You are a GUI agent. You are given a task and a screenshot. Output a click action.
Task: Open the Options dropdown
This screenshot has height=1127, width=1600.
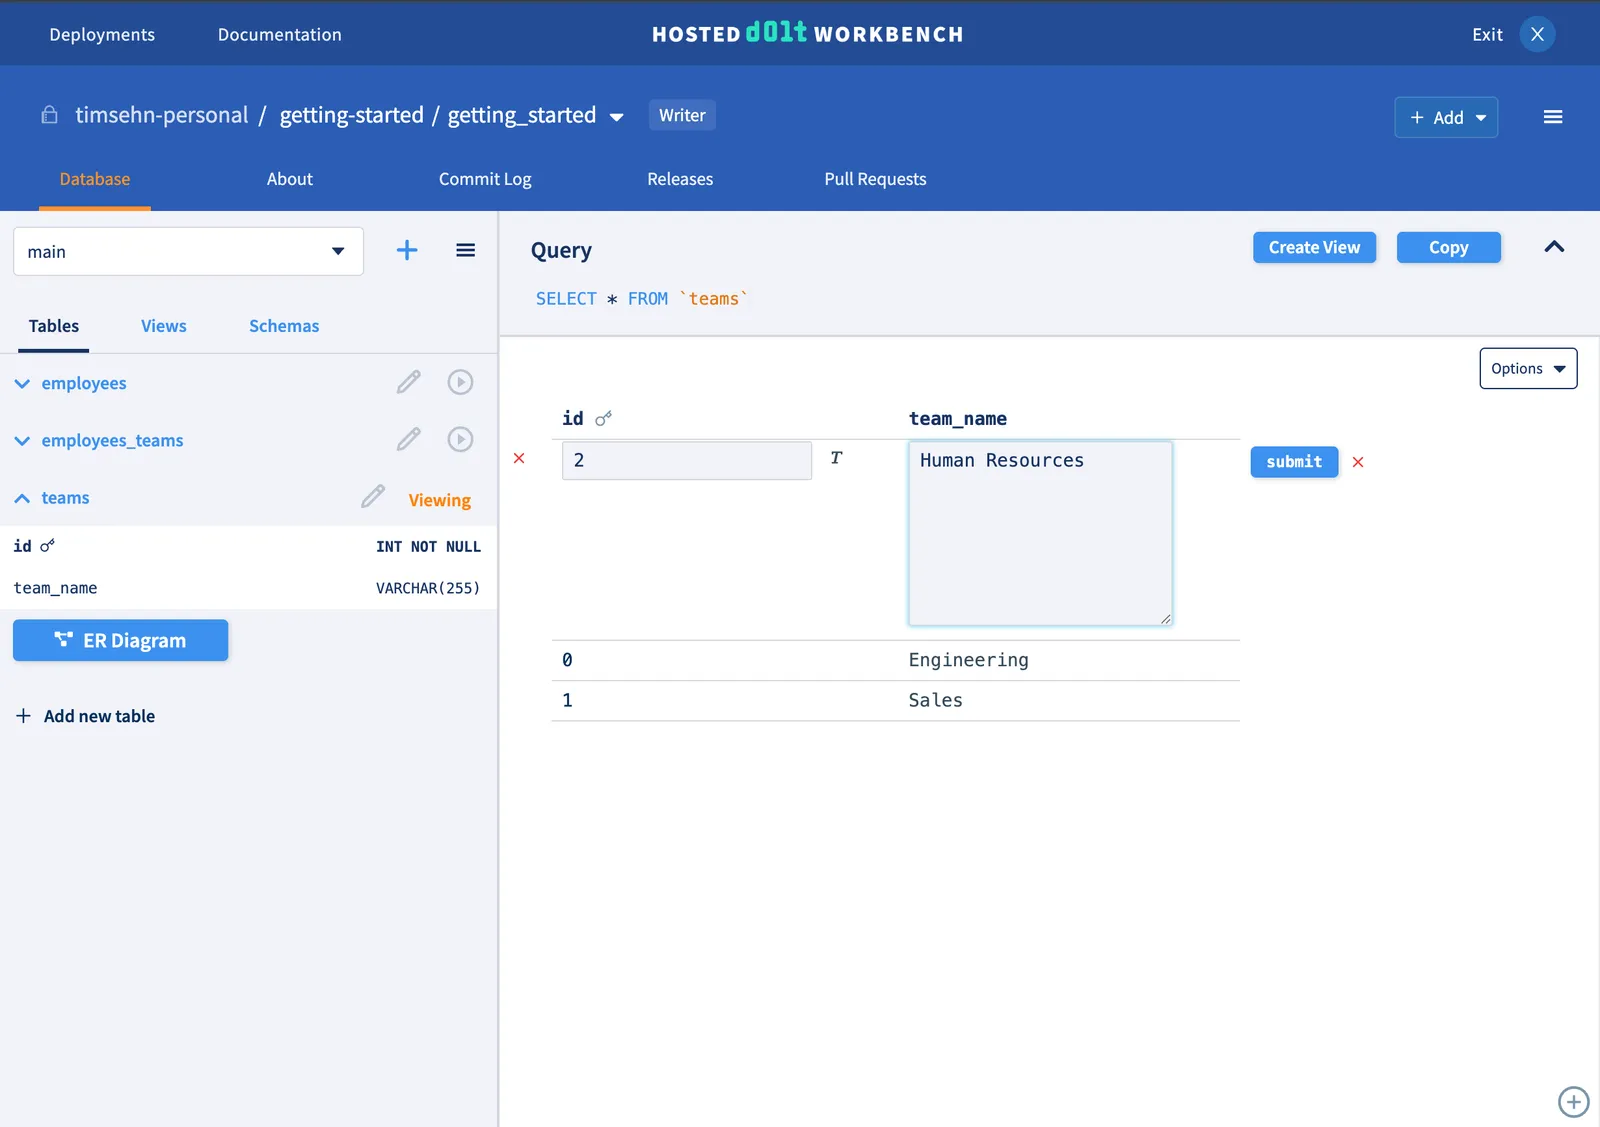tap(1527, 368)
